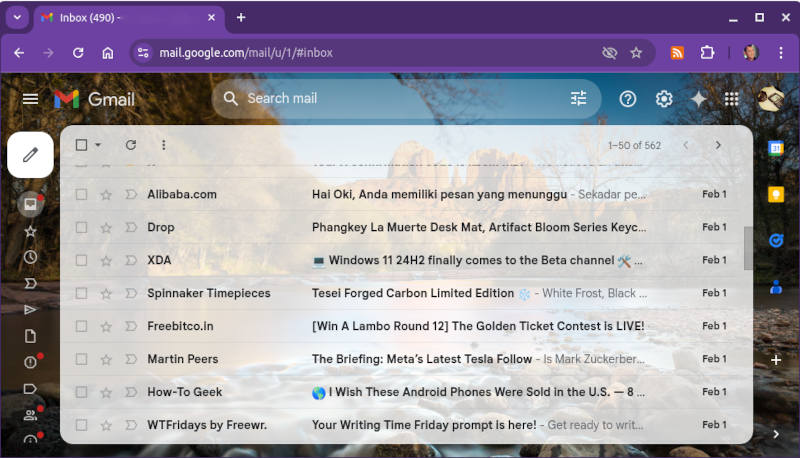Open Google apps grid
Viewport: 800px width, 458px height.
pos(732,99)
